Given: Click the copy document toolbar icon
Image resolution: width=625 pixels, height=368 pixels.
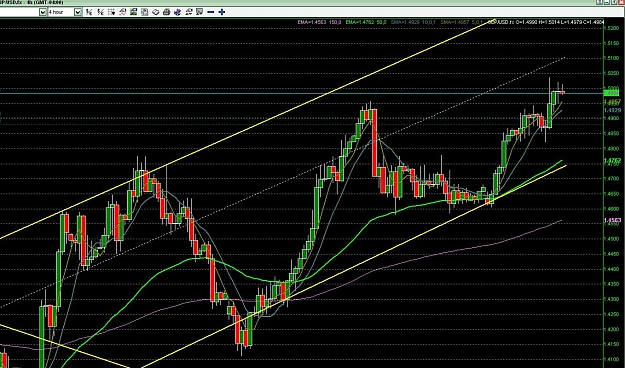Looking at the screenshot, I should point(144,12).
